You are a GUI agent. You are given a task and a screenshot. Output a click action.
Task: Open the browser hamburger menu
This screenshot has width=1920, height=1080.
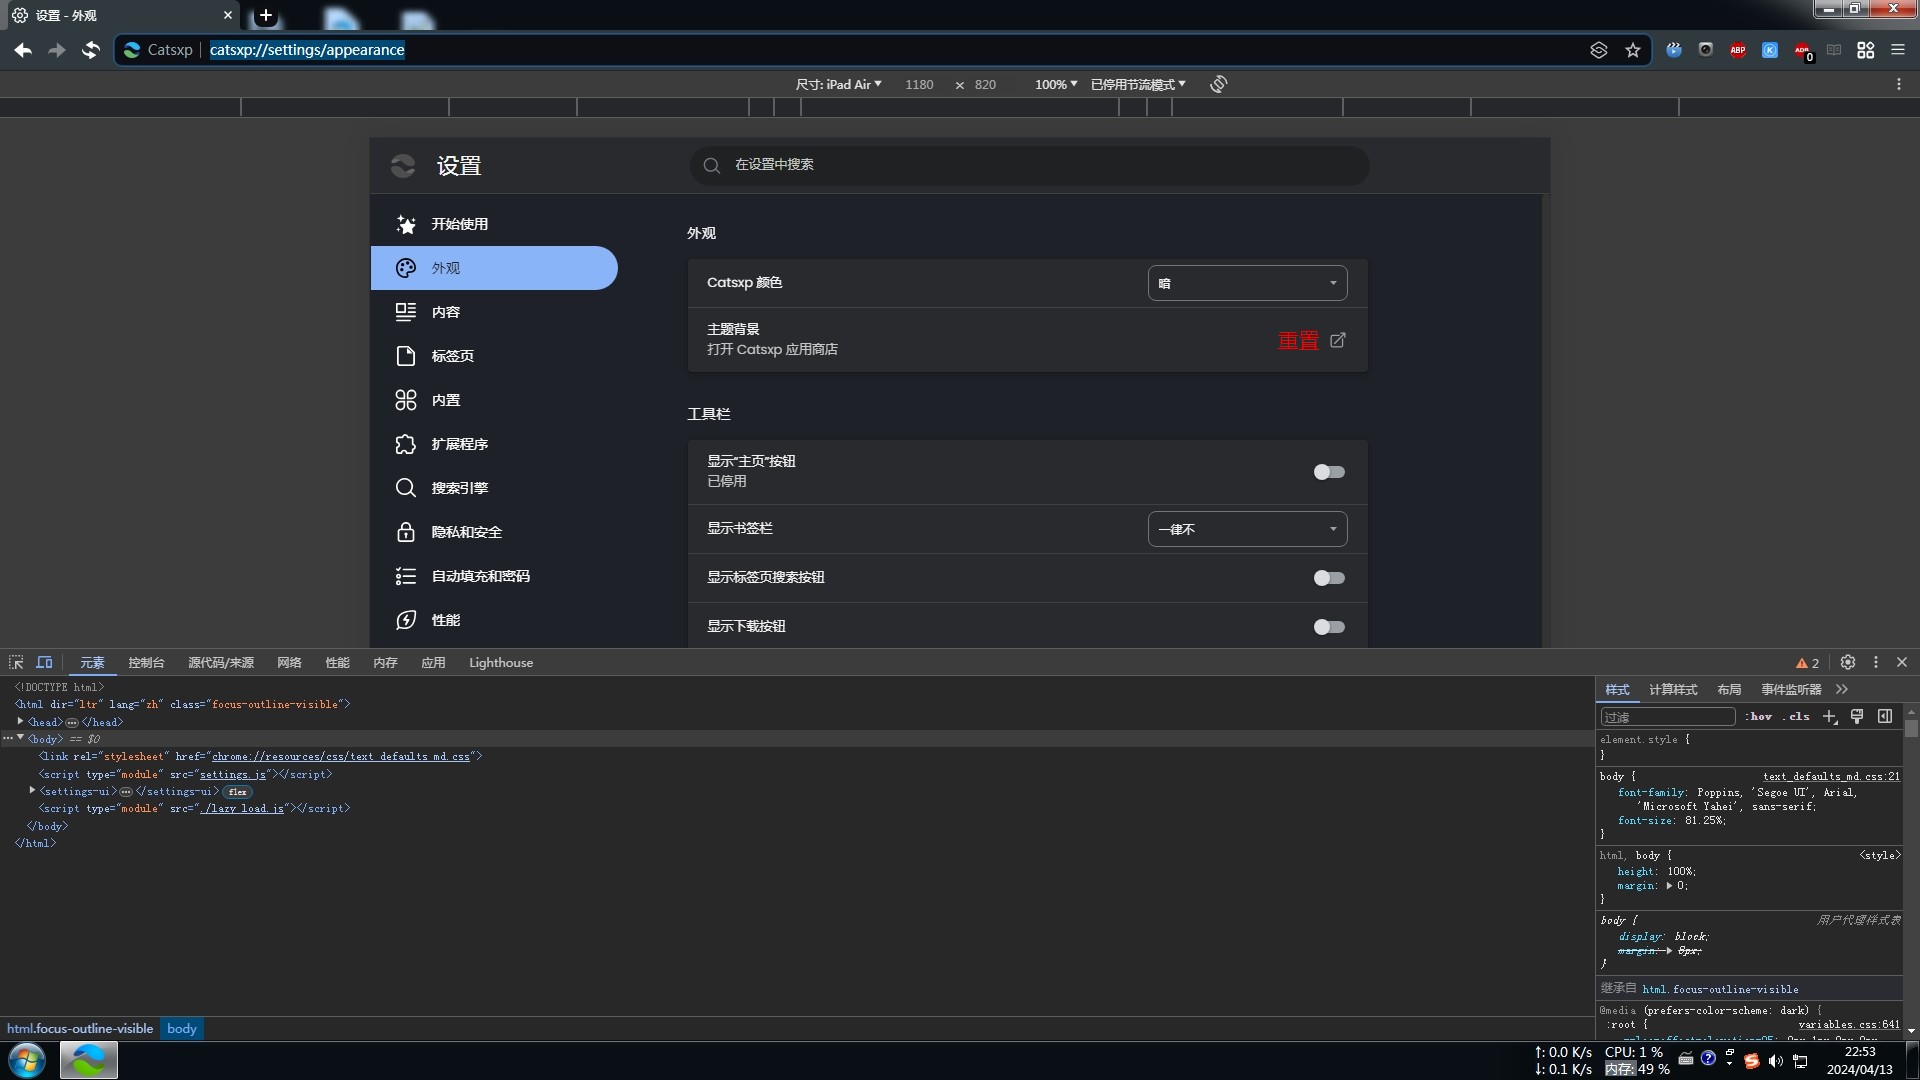click(x=1898, y=50)
